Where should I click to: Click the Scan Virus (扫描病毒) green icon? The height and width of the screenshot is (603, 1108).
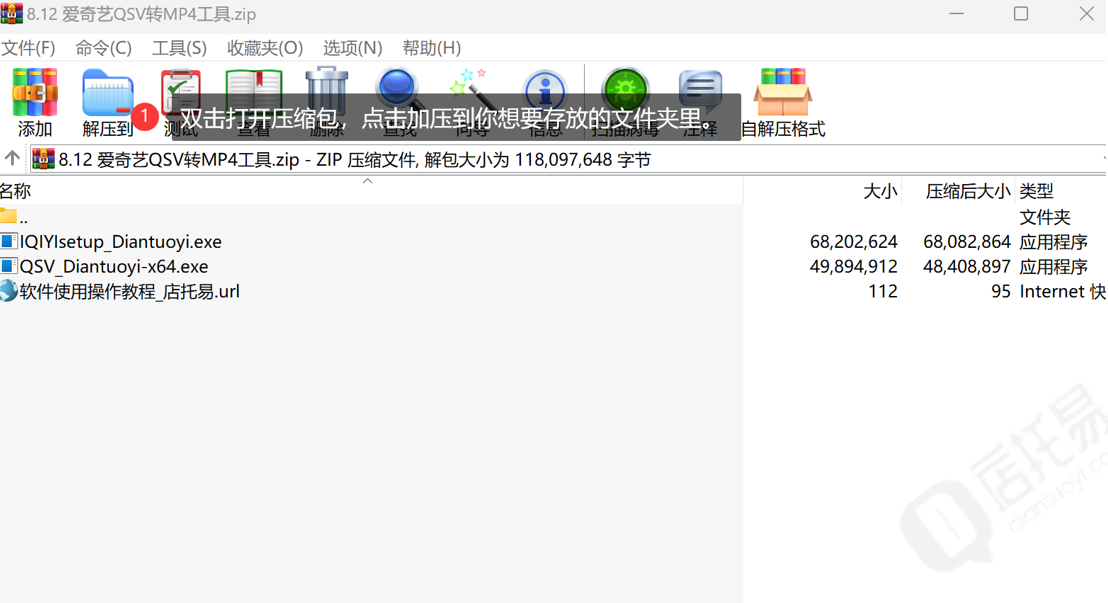[x=625, y=90]
